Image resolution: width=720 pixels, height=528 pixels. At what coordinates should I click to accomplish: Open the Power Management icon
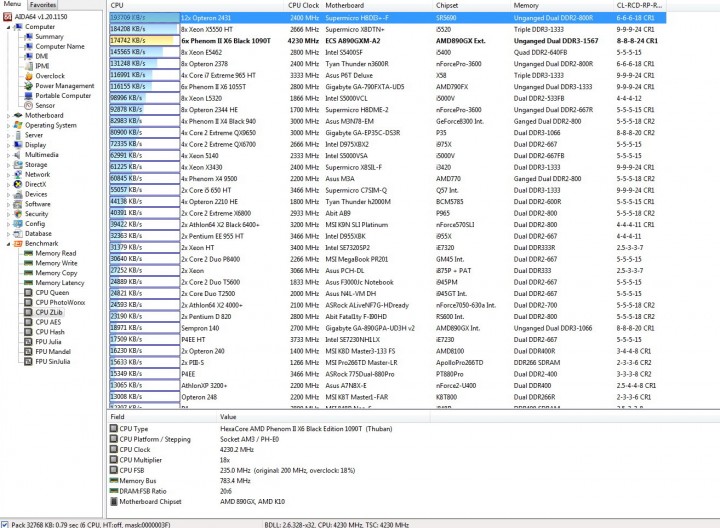coord(28,86)
